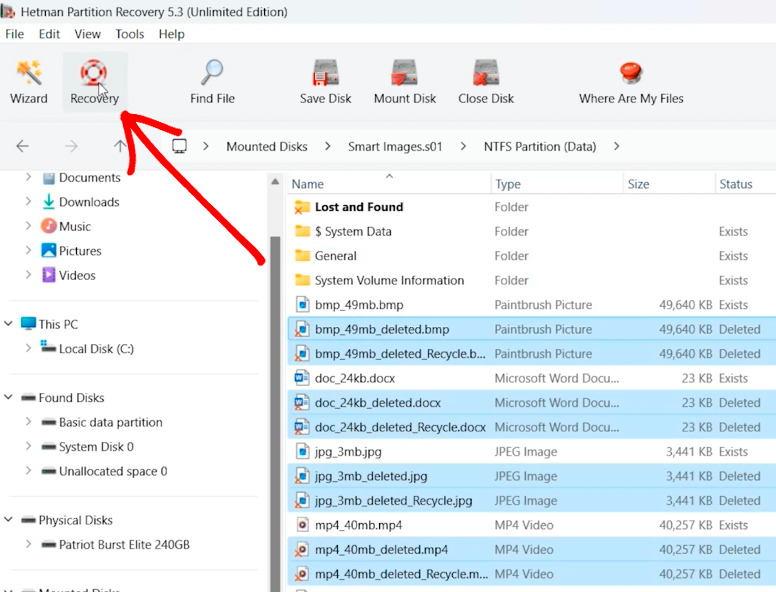Click the Videos icon in tree

pos(48,275)
